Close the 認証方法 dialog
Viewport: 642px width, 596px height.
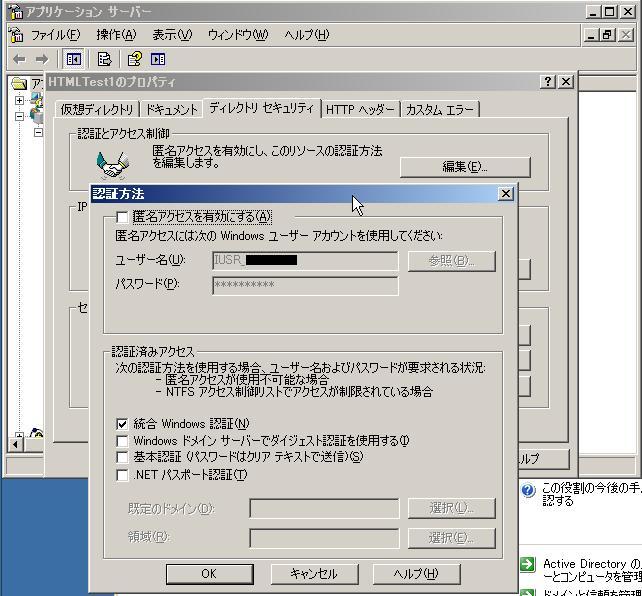tap(506, 194)
